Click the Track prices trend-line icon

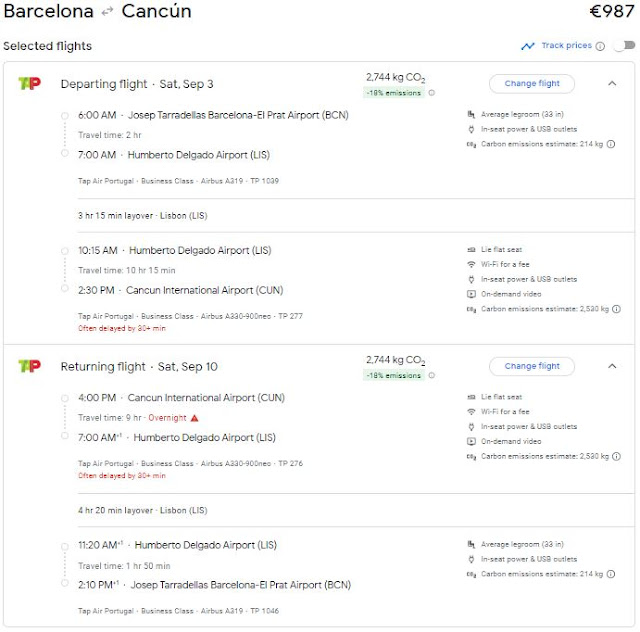(527, 46)
